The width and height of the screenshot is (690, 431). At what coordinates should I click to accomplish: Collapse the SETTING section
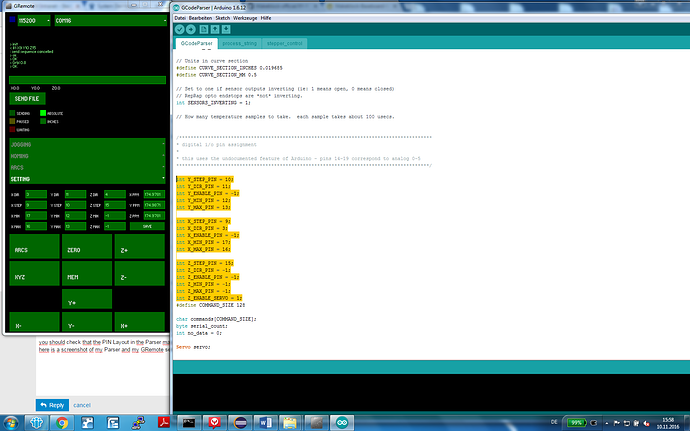(x=87, y=179)
